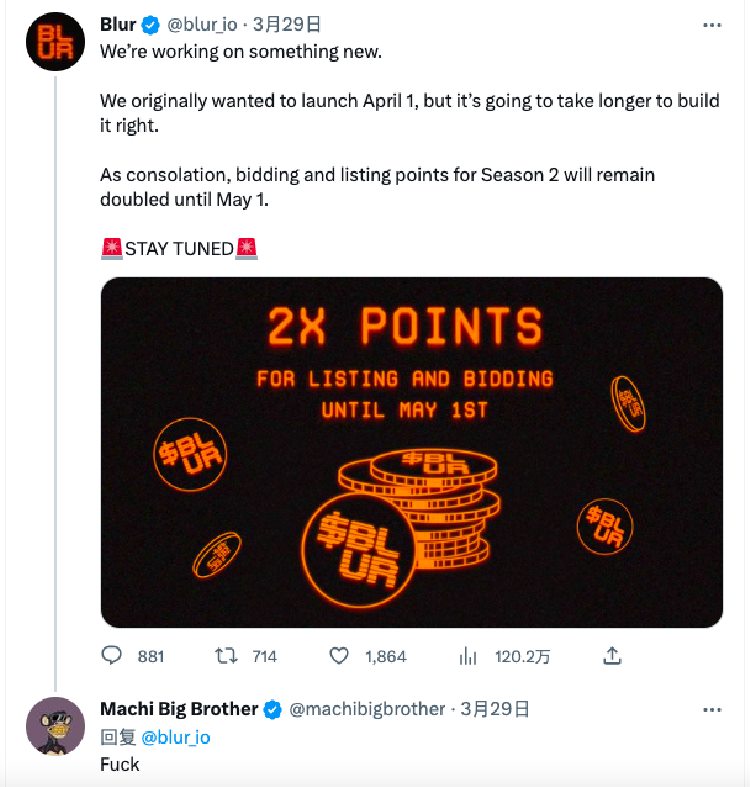The image size is (750, 787).
Task: Click Machi Big Brother's verified badge
Action: [273, 710]
